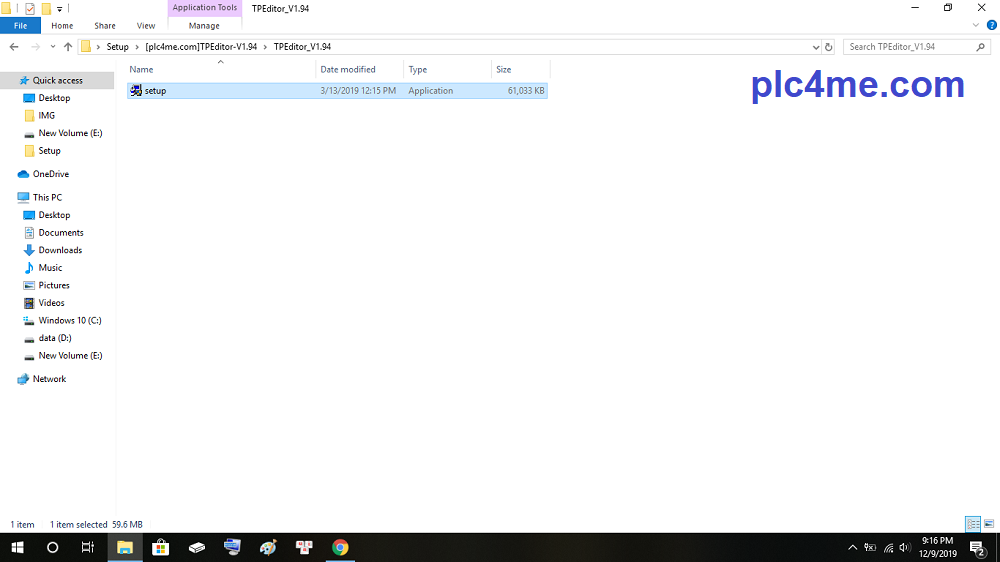Image resolution: width=1000 pixels, height=562 pixels.
Task: Open Microsoft Store from the taskbar
Action: (x=160, y=547)
